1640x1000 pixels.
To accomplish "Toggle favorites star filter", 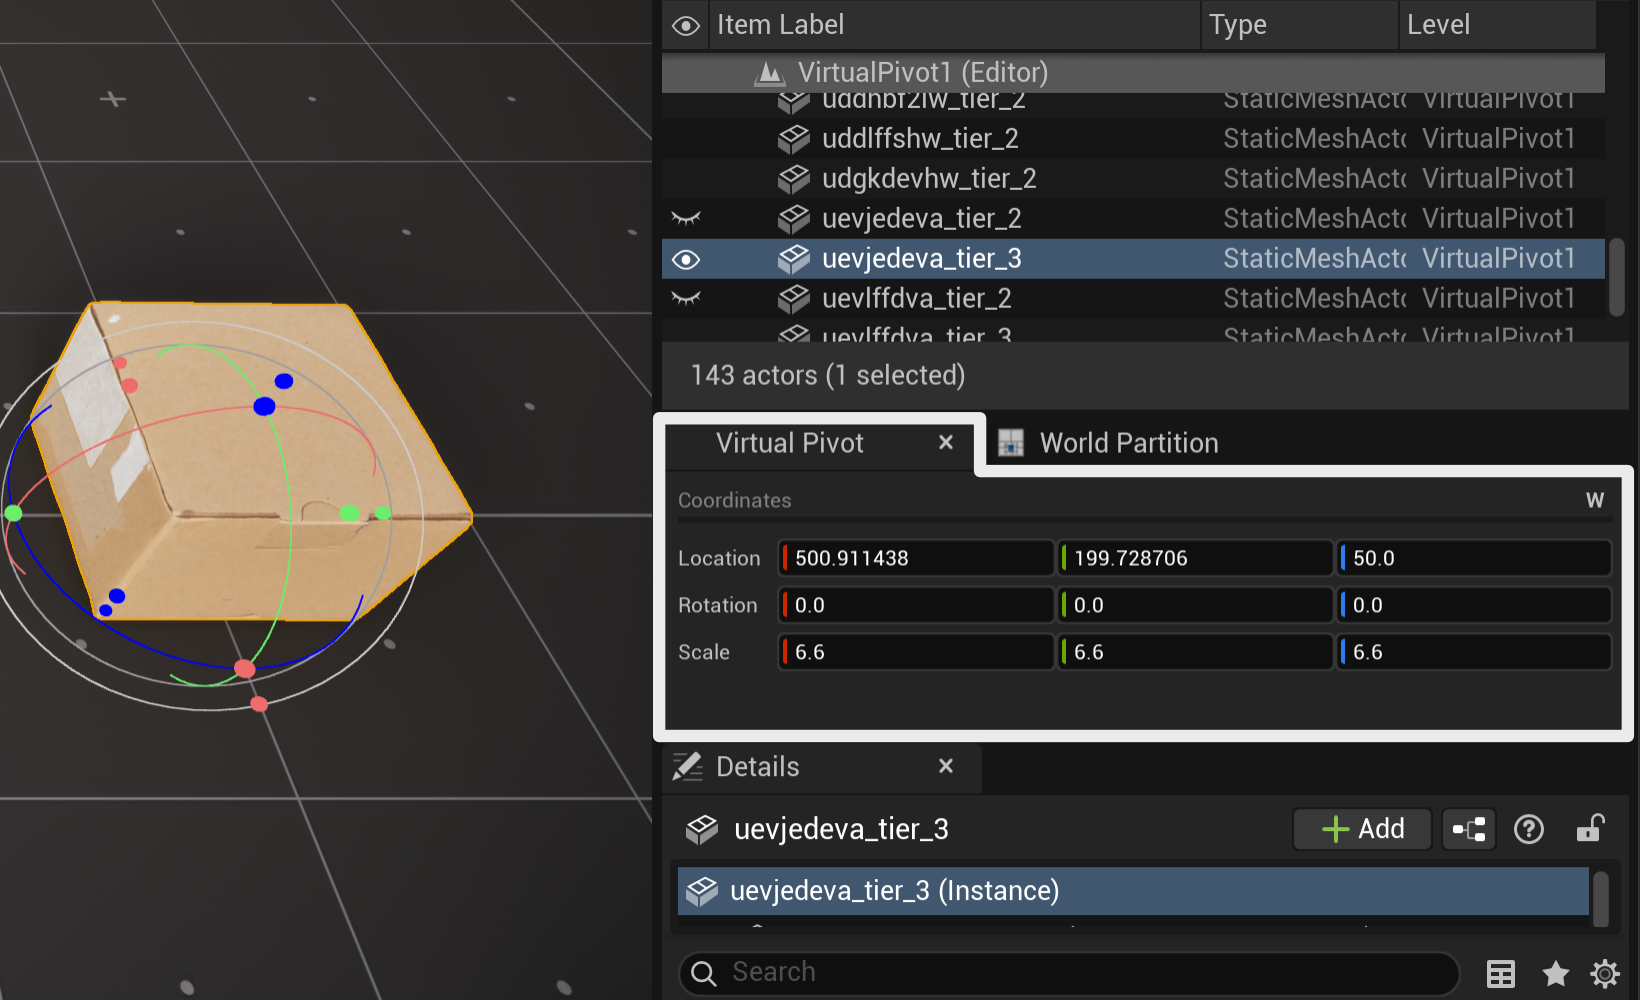I will click(x=1555, y=973).
